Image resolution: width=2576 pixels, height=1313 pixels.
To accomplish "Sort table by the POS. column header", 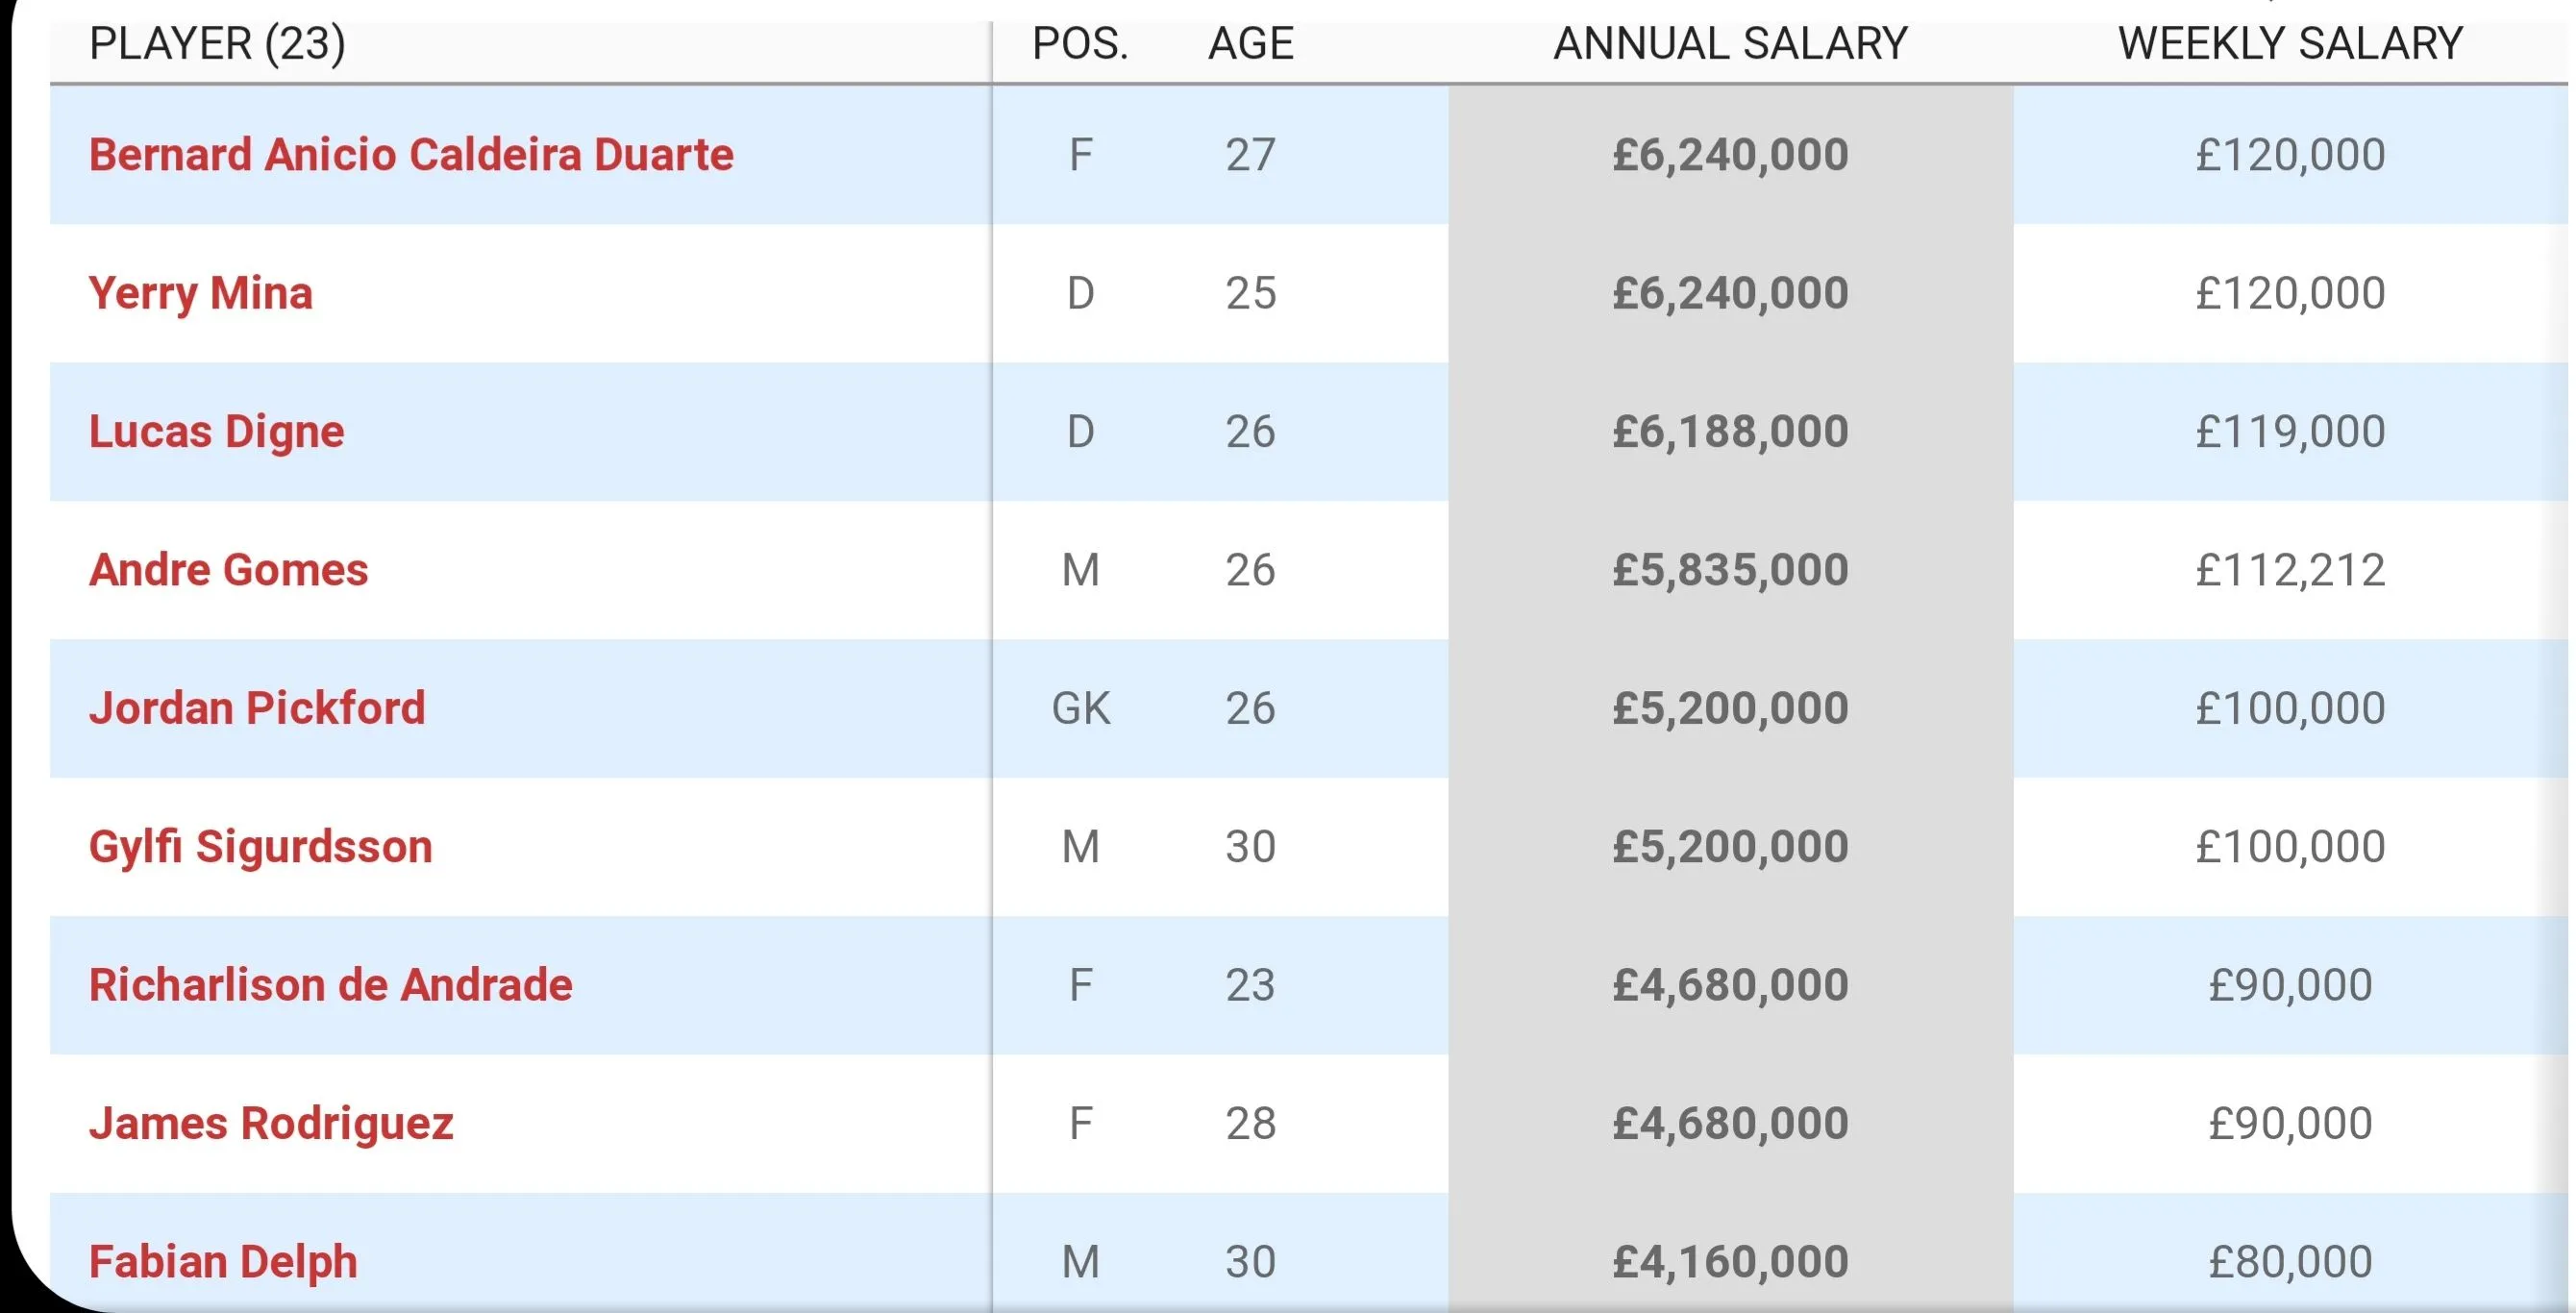I will tap(1080, 44).
